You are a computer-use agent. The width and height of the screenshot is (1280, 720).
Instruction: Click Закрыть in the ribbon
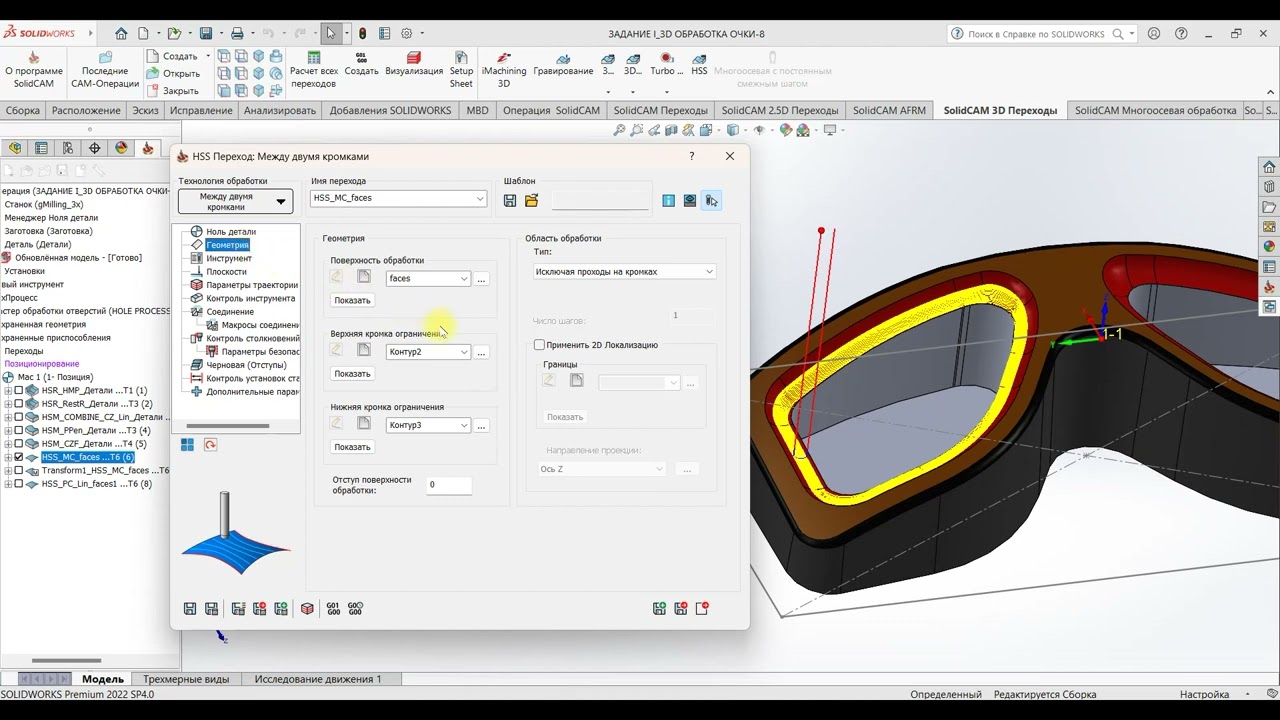pos(173,91)
